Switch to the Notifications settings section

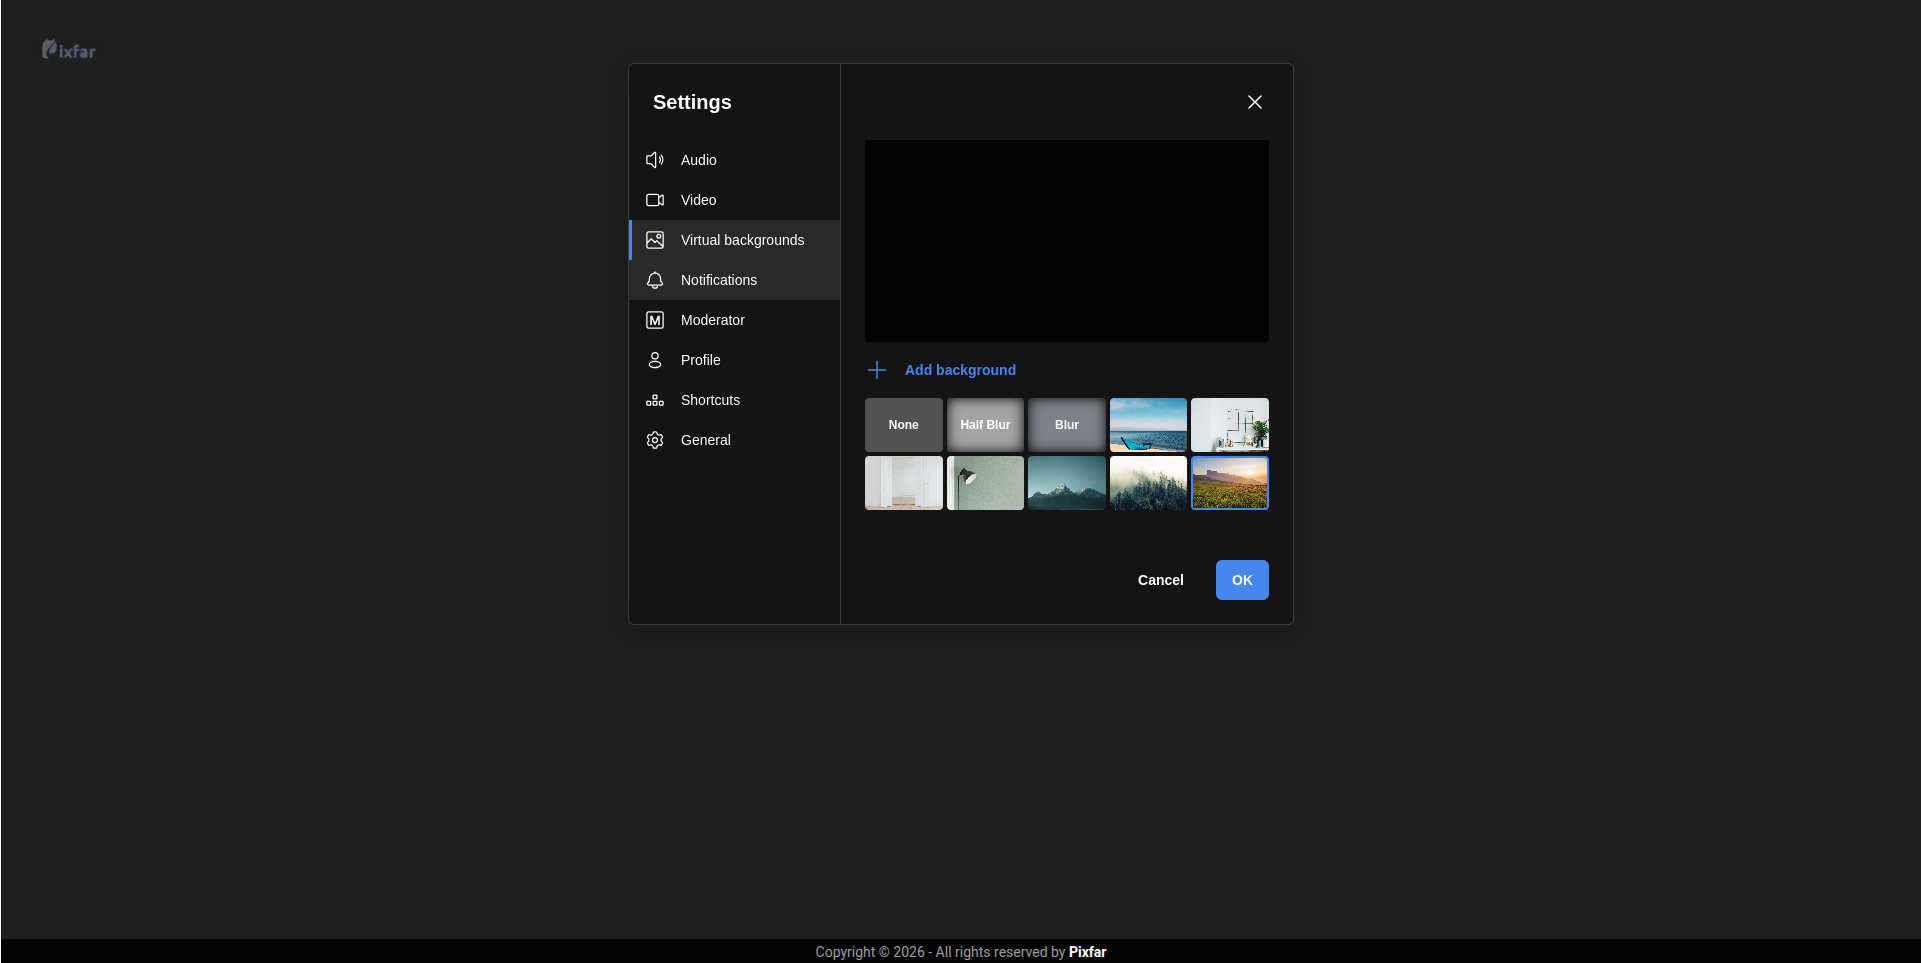(x=719, y=280)
